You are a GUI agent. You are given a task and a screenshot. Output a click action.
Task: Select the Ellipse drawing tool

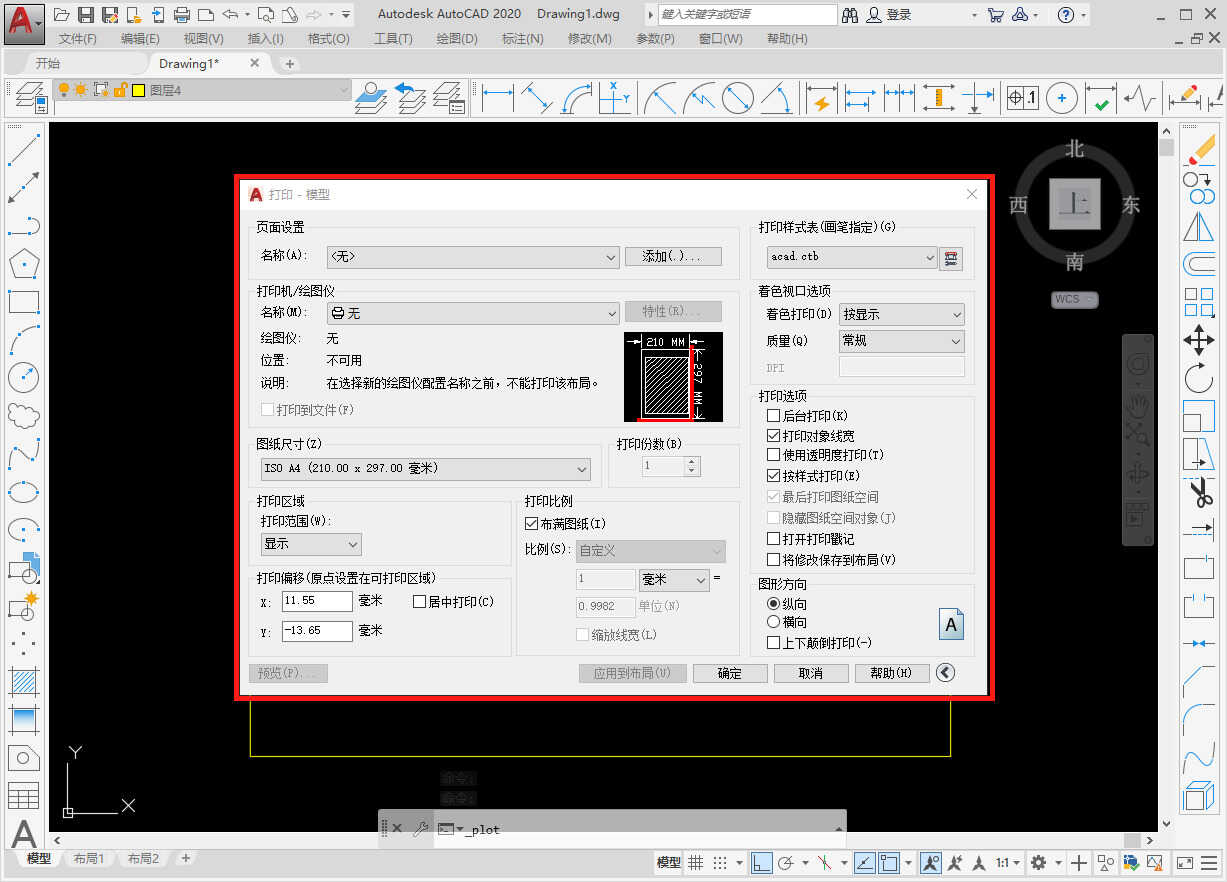pyautogui.click(x=23, y=491)
